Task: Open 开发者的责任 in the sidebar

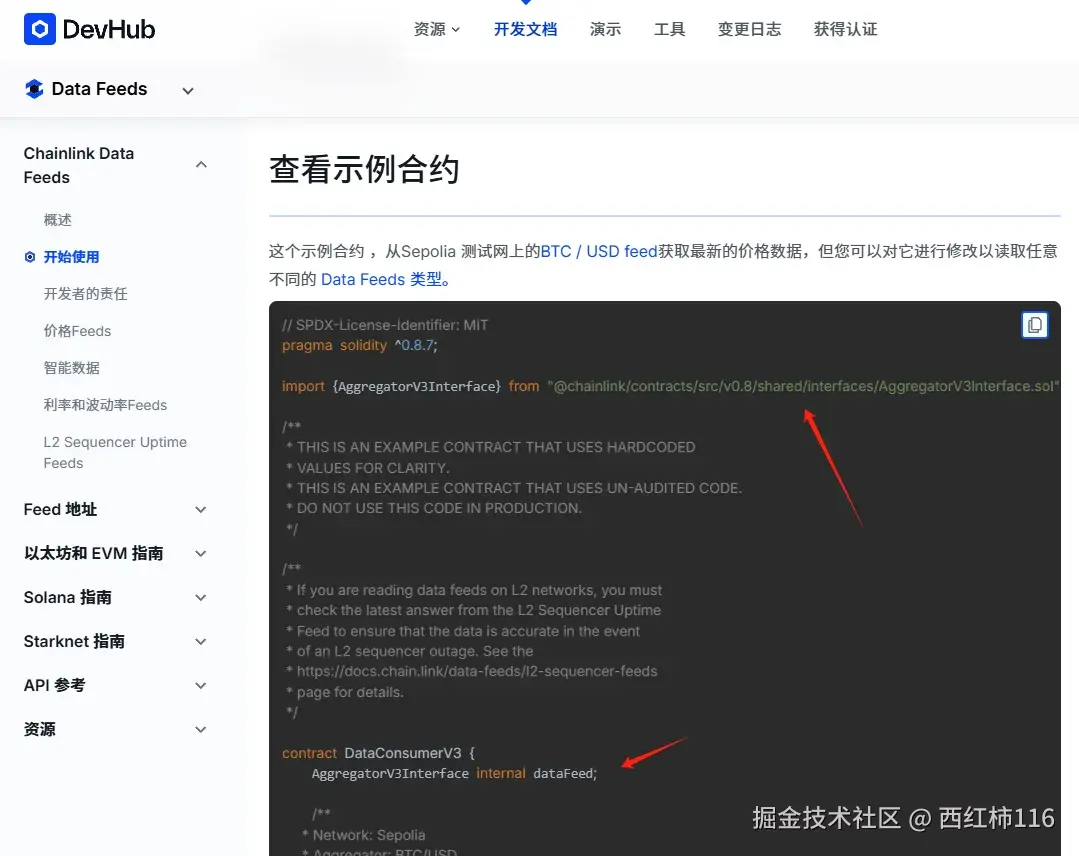Action: click(85, 294)
